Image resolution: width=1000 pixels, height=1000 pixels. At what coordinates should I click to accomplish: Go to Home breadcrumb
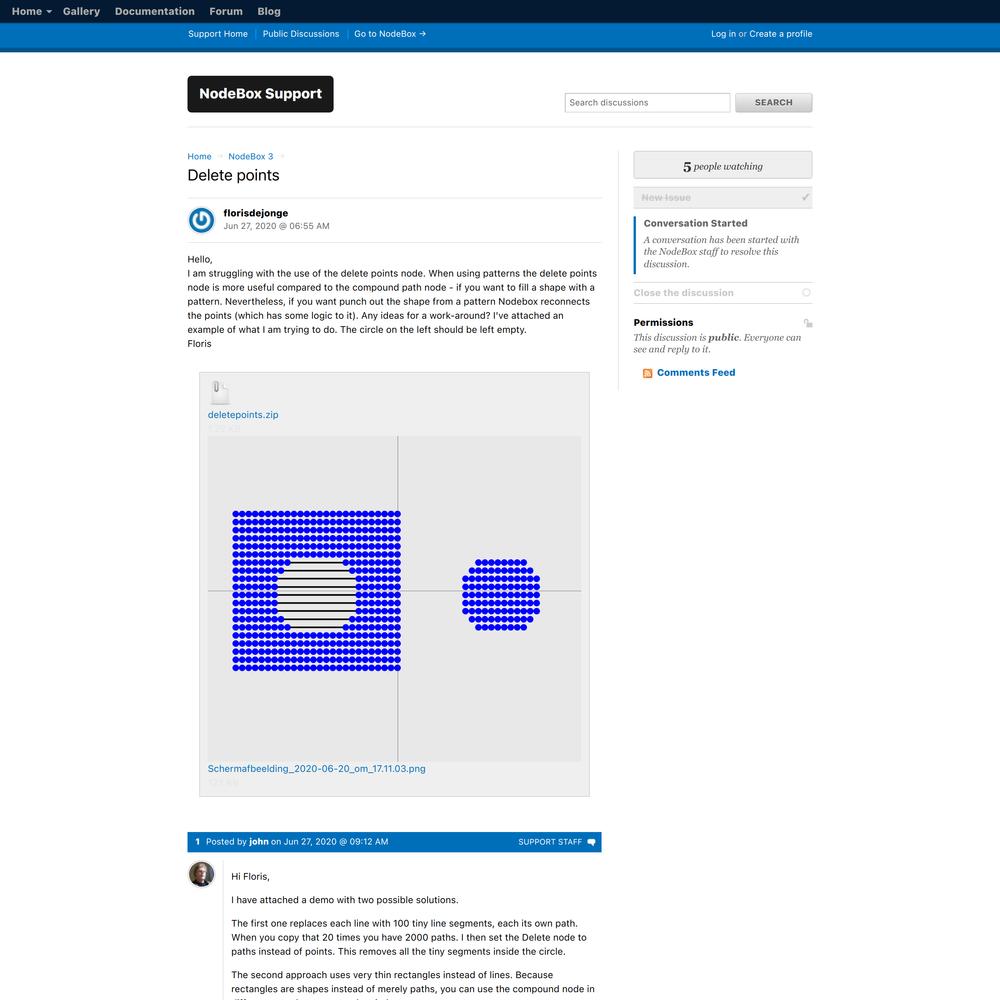(x=199, y=156)
